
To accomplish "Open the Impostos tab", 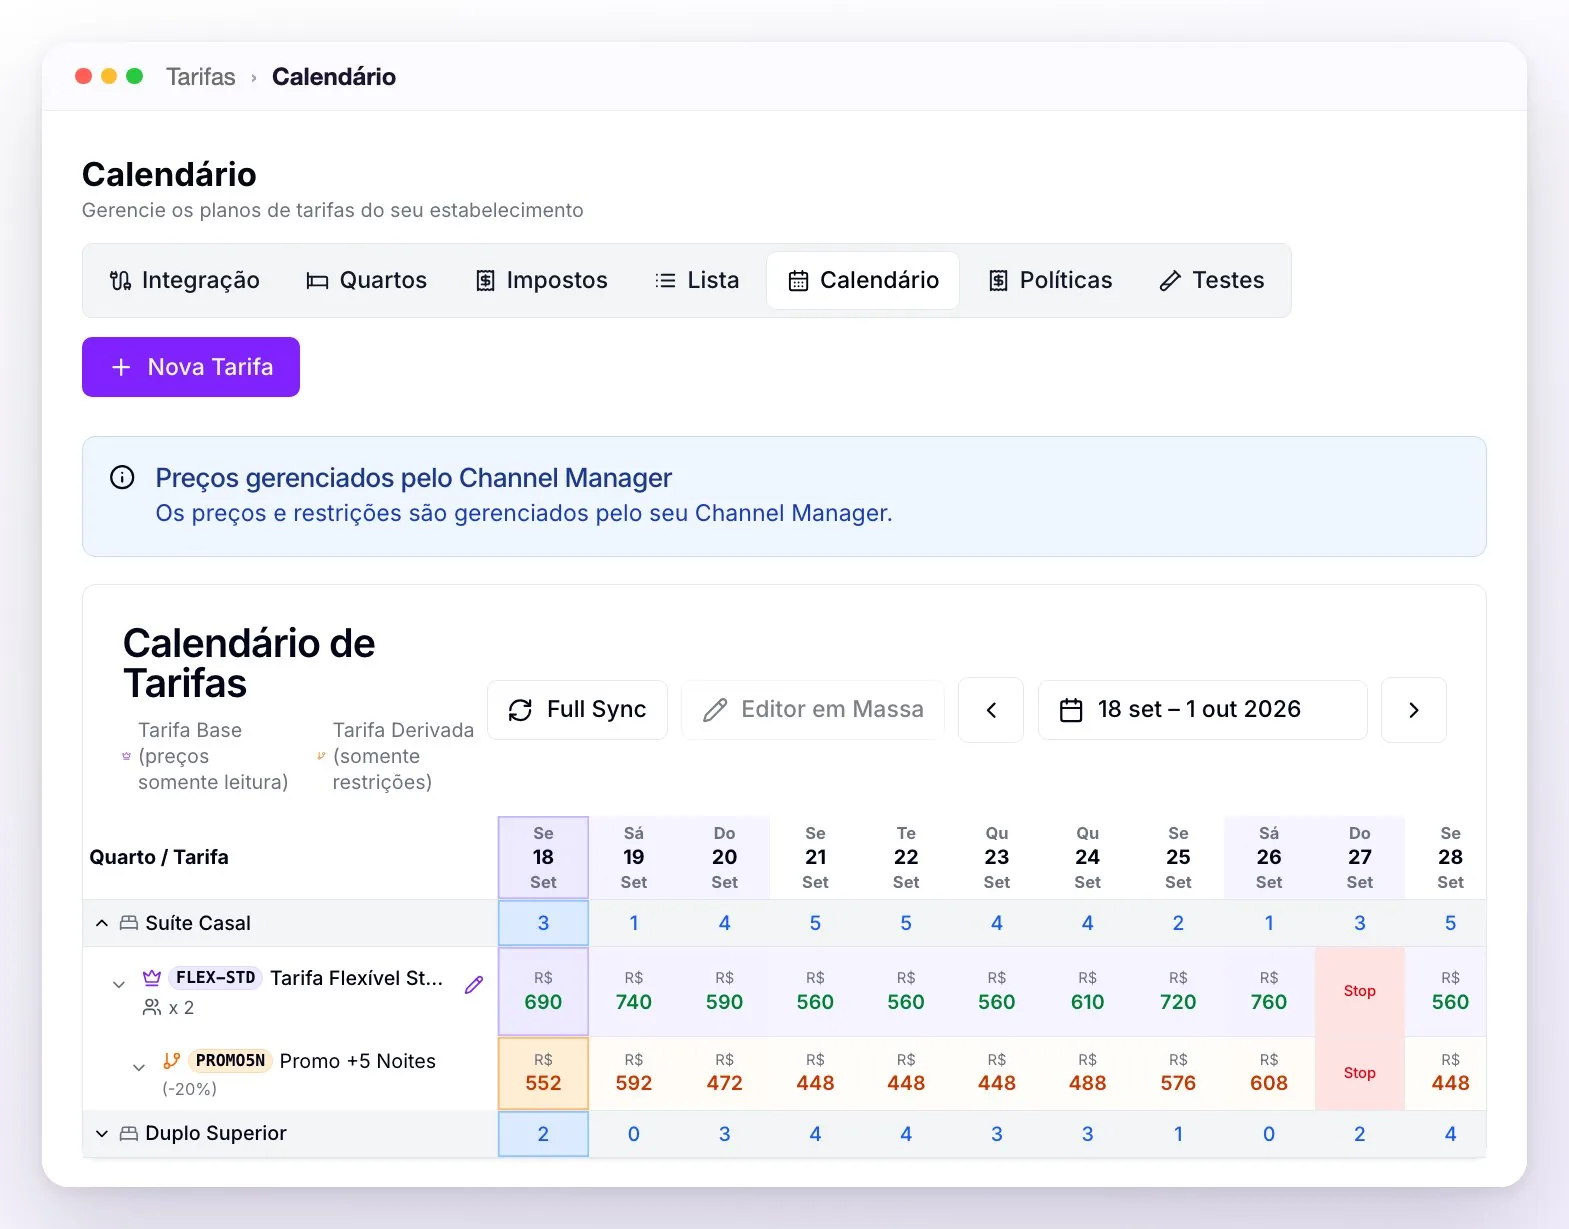I will click(x=541, y=281).
